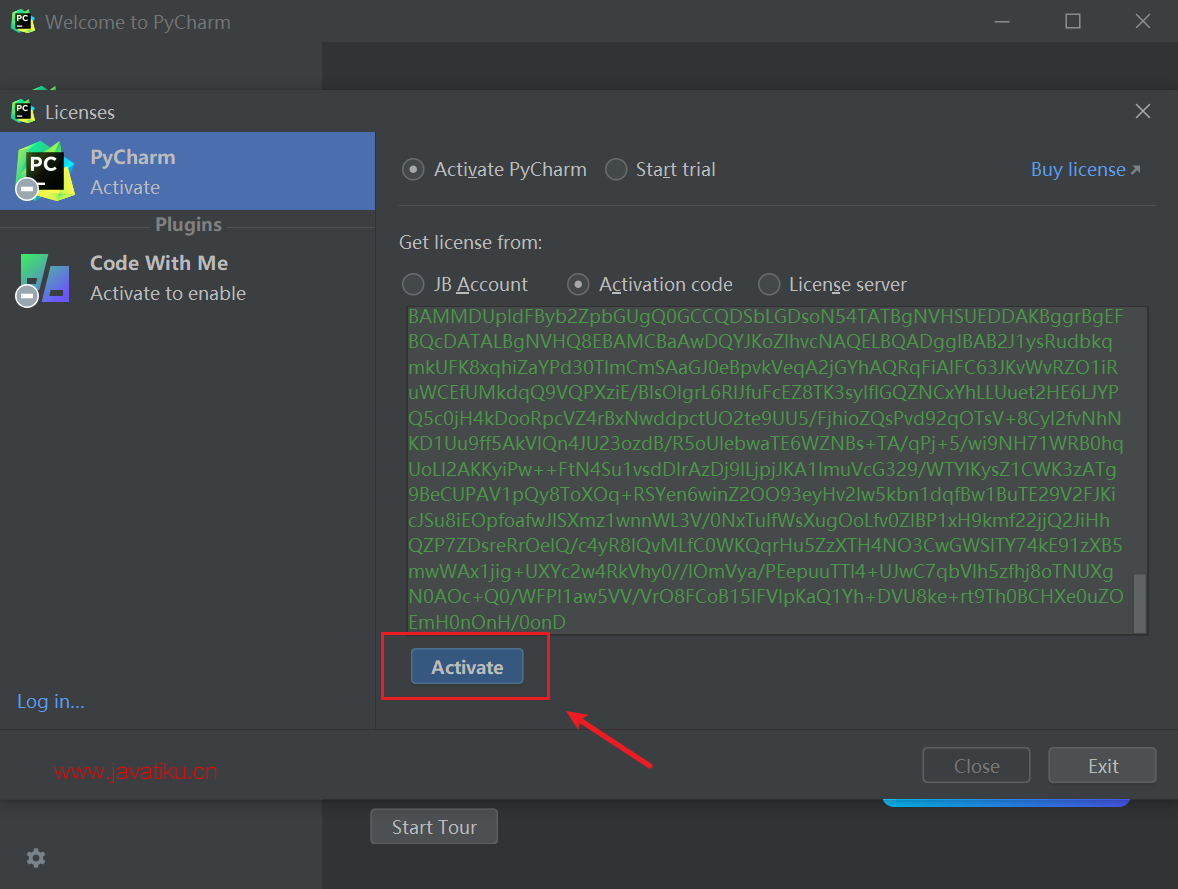Image resolution: width=1178 pixels, height=889 pixels.
Task: Click the PyCharm product icon in license list
Action: click(45, 171)
